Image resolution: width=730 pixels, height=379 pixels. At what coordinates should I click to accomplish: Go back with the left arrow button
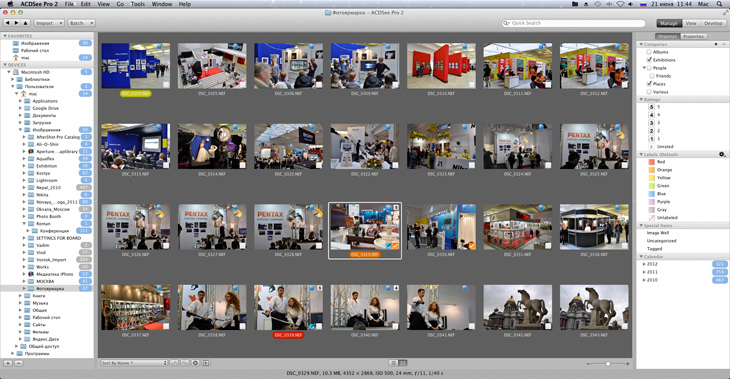point(7,23)
